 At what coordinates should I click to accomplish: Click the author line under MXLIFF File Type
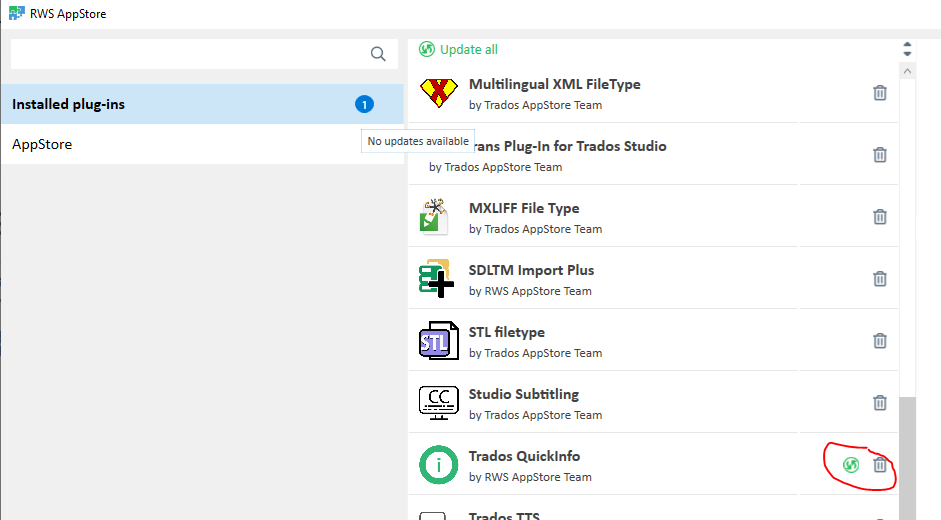click(x=535, y=229)
